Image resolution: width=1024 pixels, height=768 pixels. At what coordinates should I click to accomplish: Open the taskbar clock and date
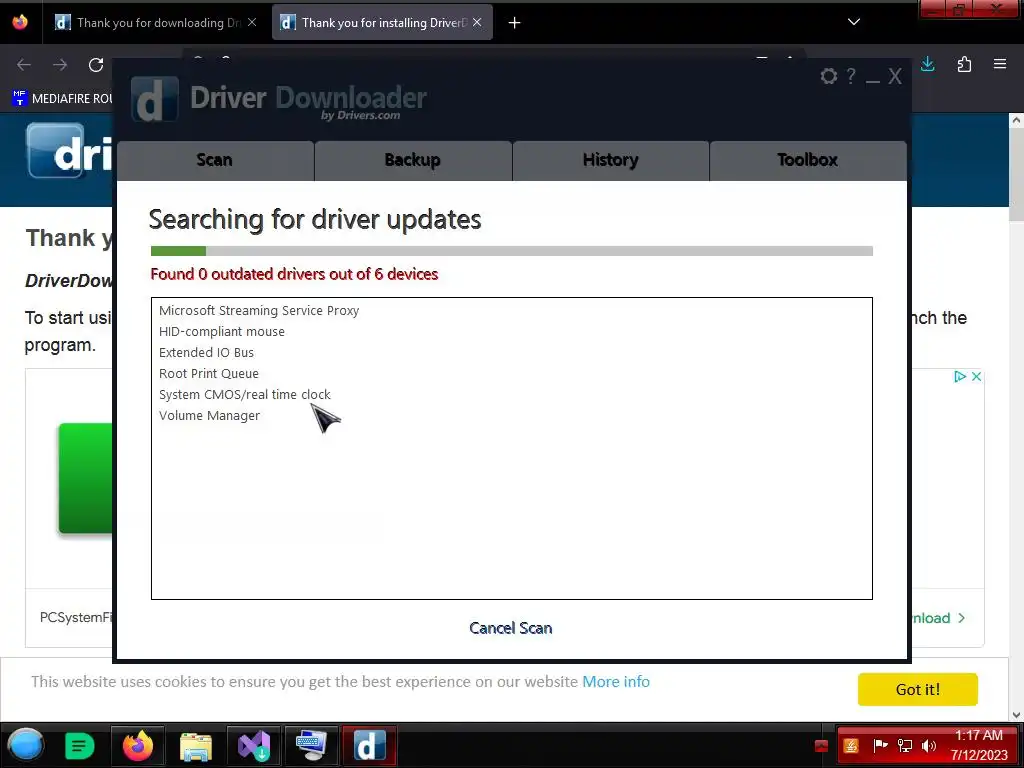click(979, 745)
